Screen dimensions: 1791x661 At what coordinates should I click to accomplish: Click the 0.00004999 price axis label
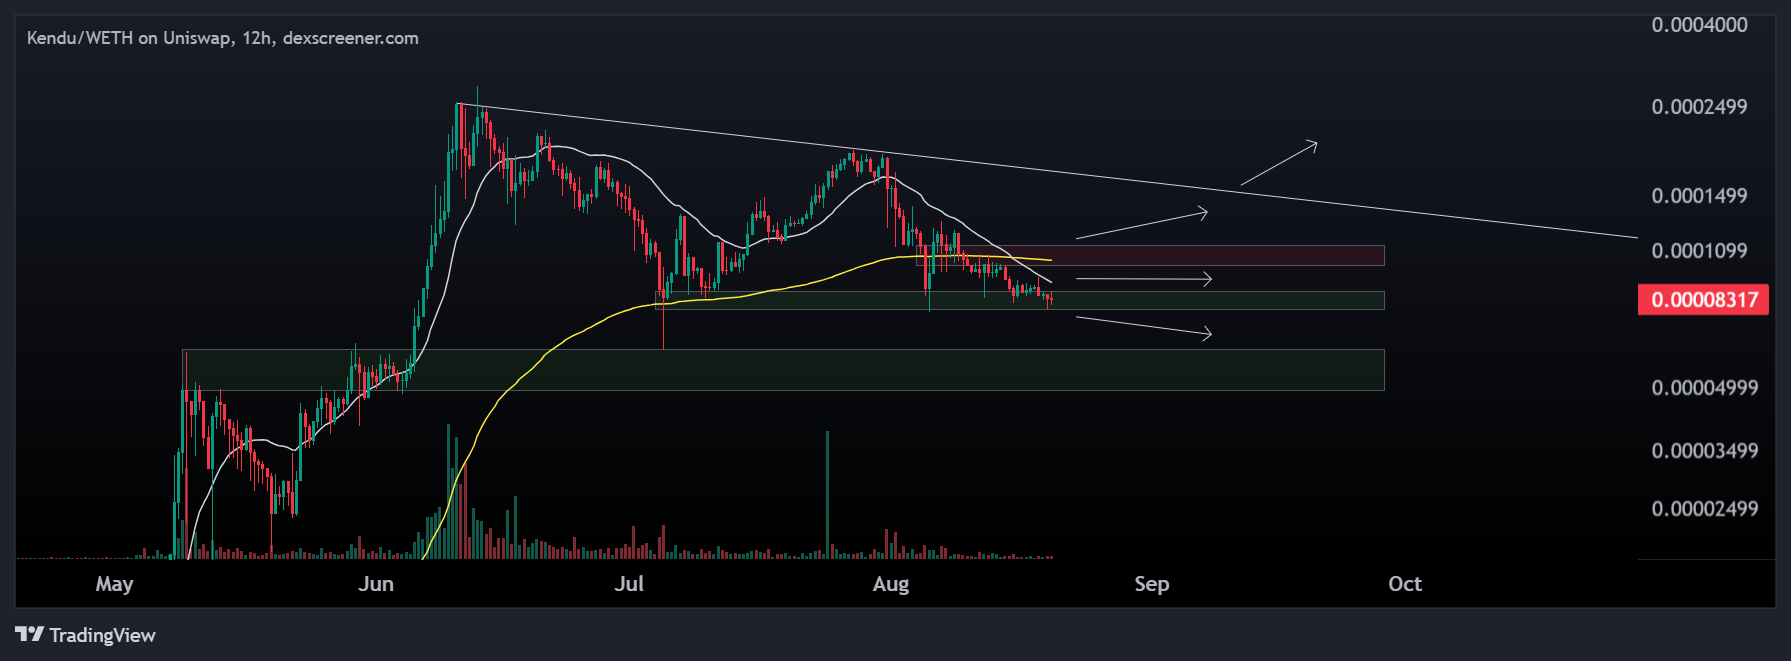point(1704,388)
